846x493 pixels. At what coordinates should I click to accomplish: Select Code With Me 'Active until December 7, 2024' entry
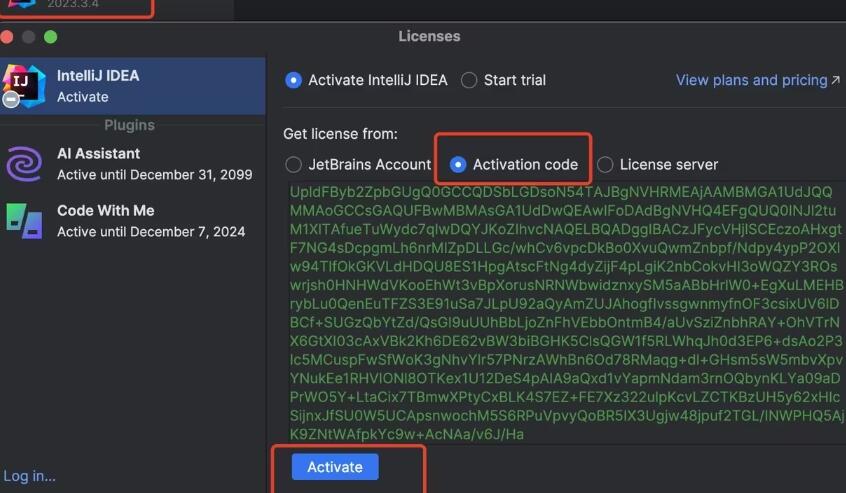coord(151,231)
